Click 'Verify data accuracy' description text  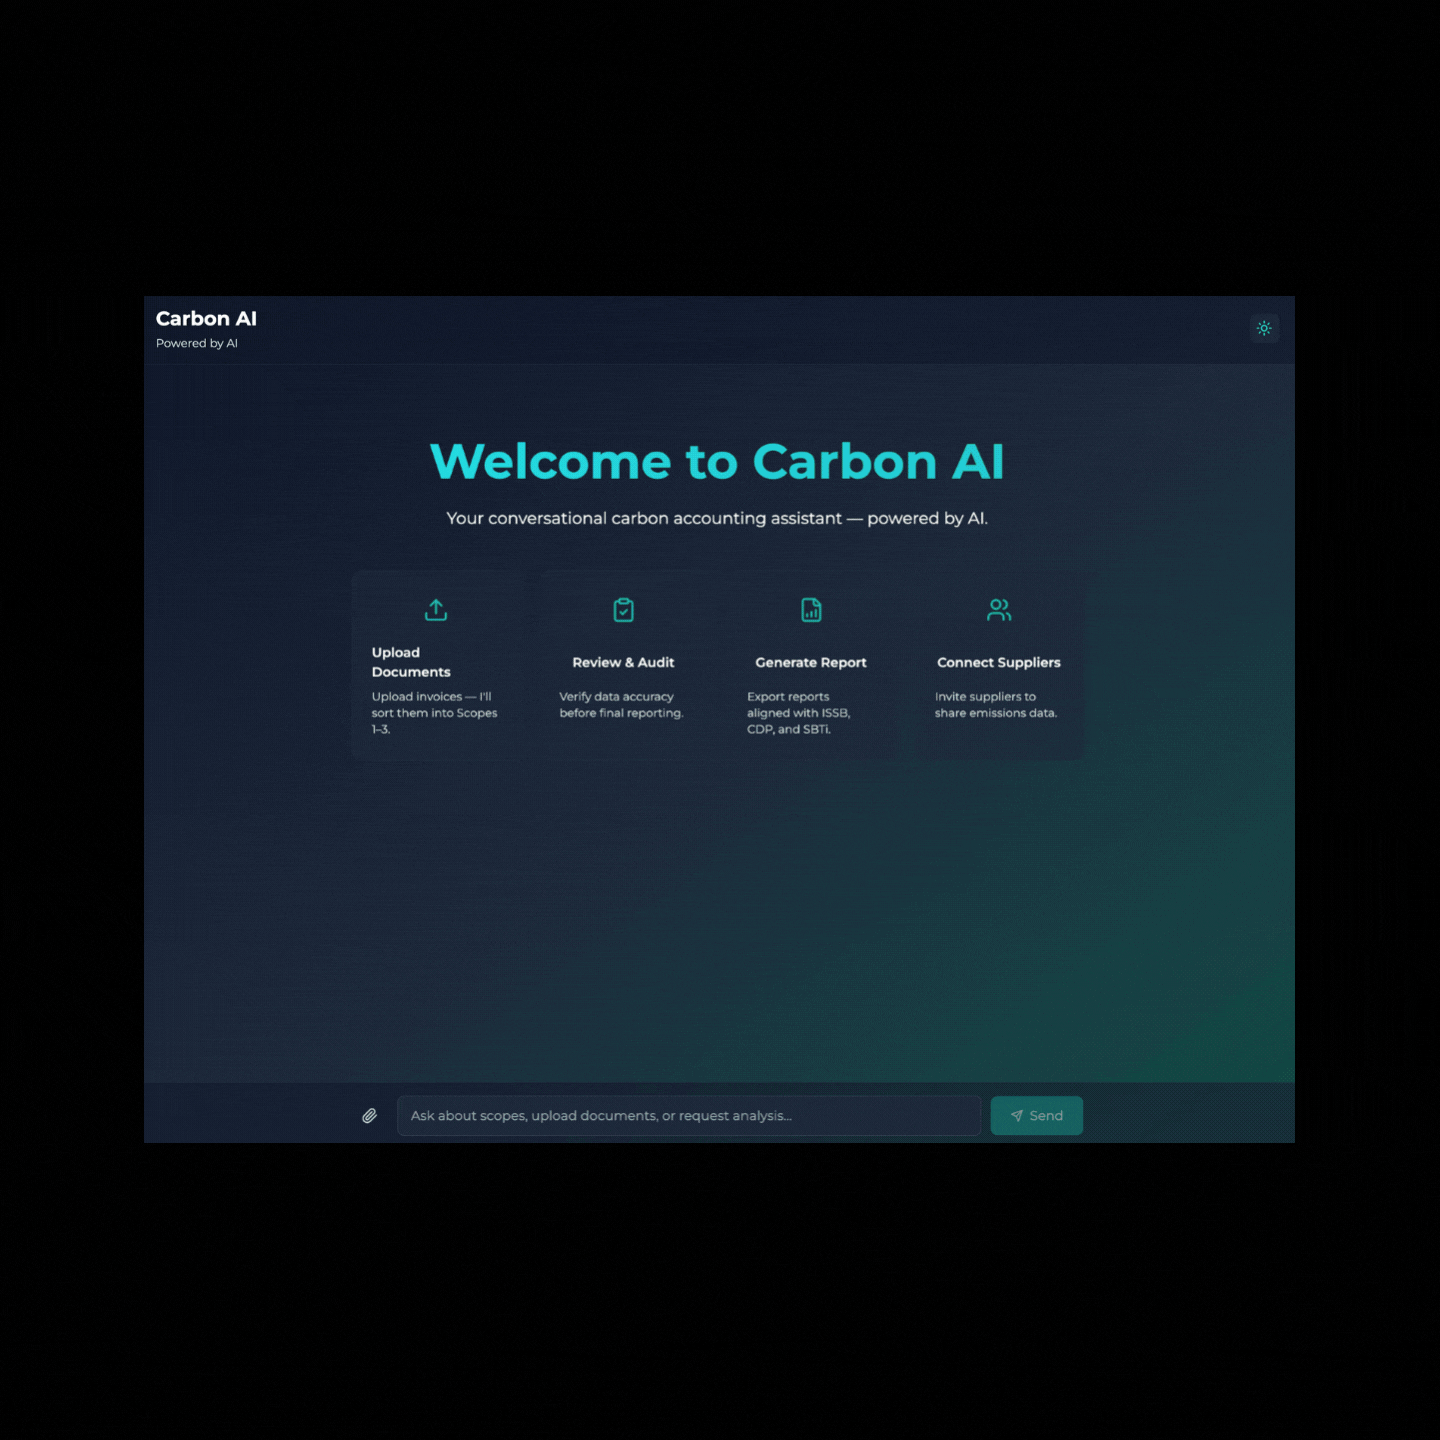[x=621, y=705]
